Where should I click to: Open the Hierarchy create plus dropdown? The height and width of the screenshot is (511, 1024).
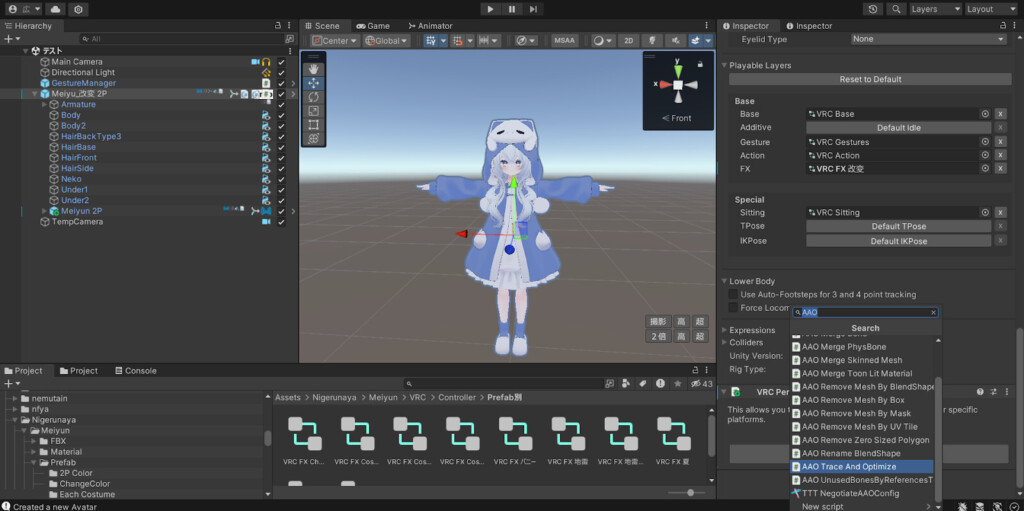12,39
